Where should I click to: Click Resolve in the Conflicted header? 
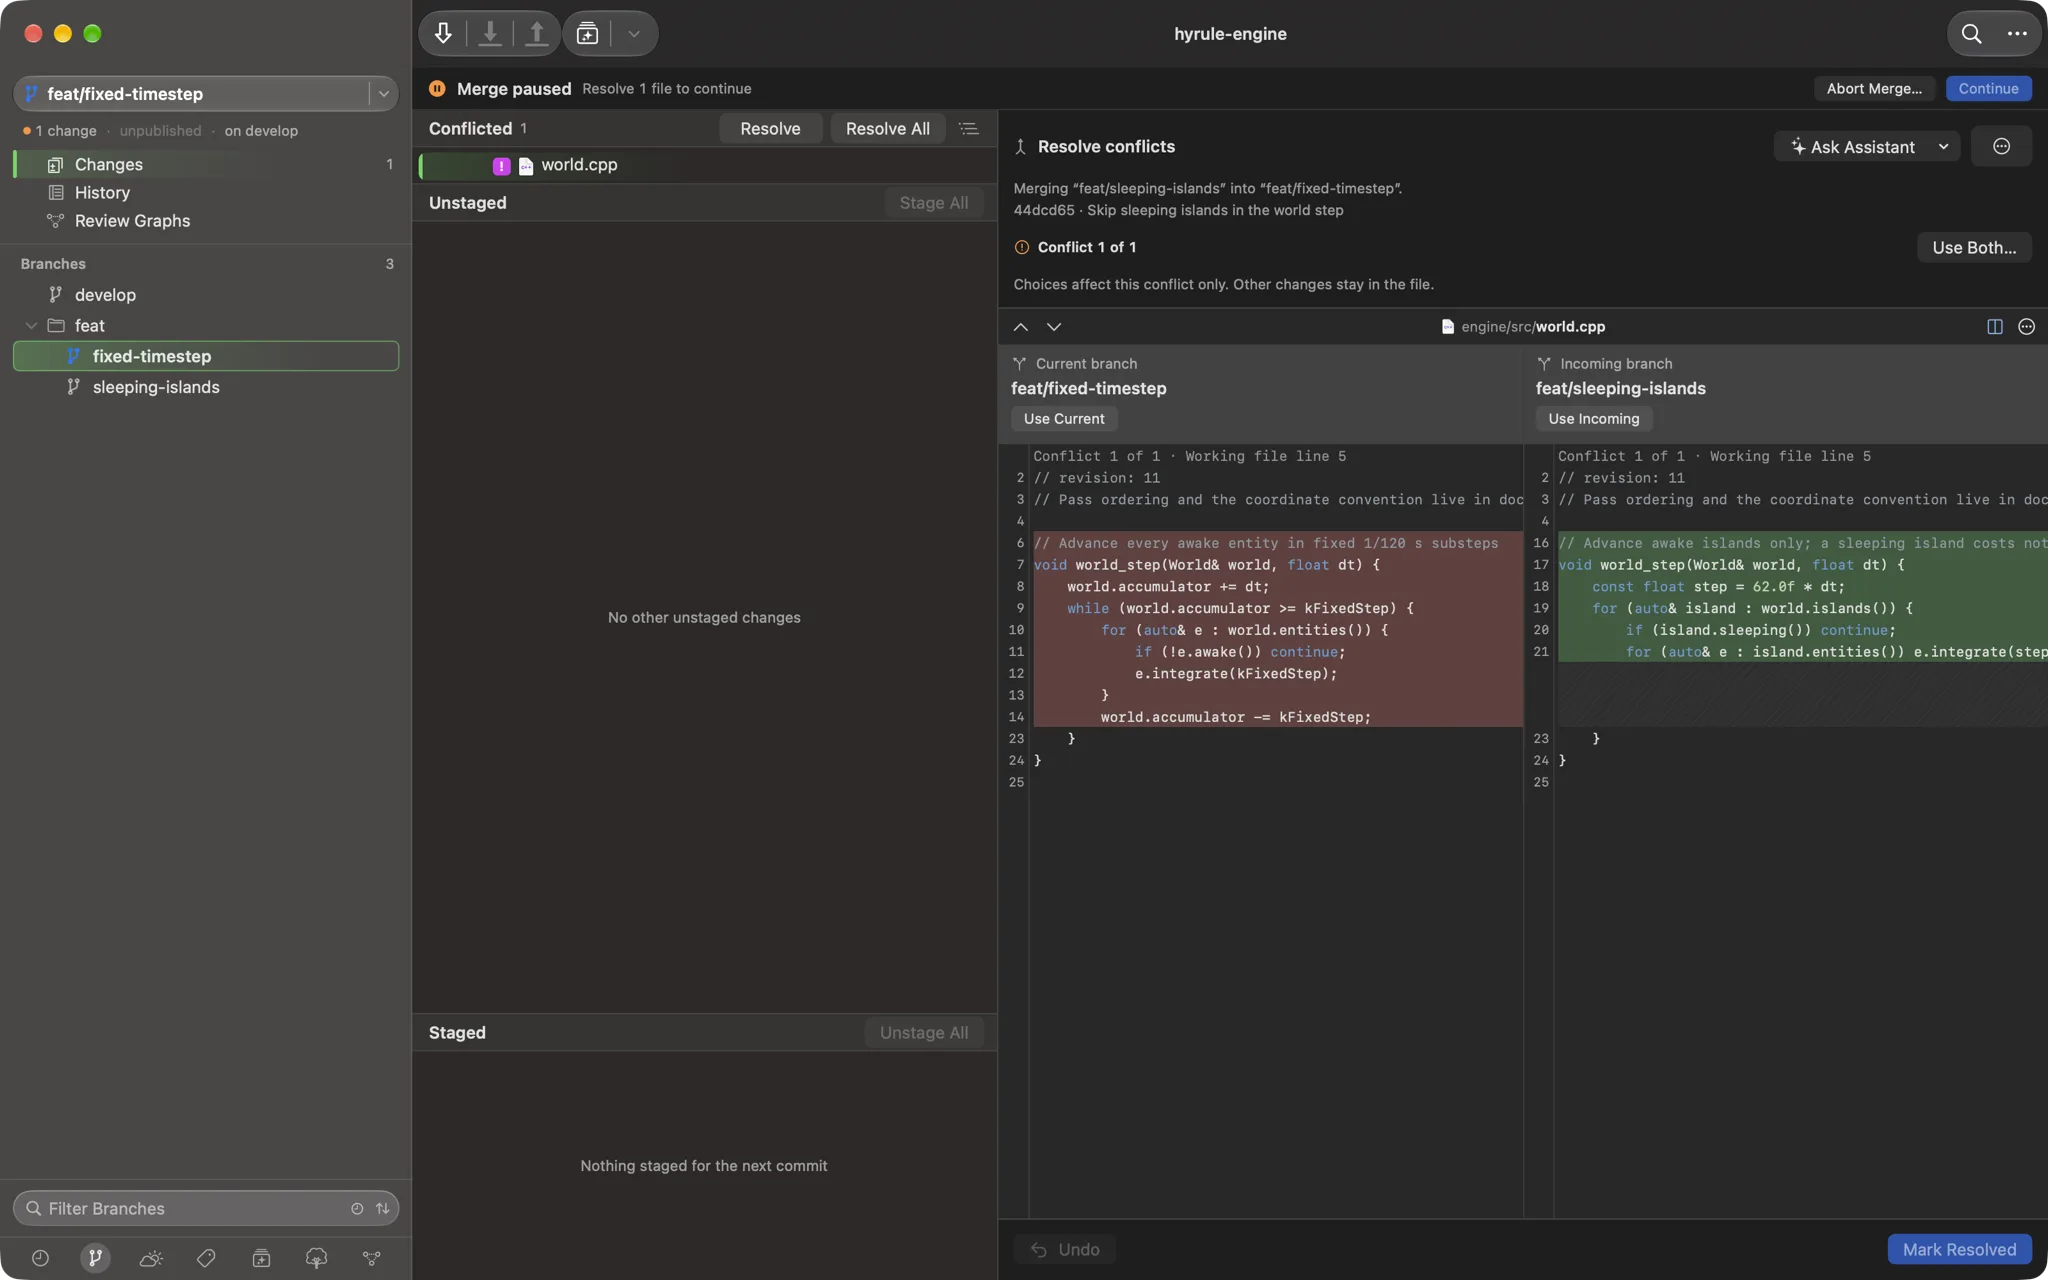click(770, 128)
